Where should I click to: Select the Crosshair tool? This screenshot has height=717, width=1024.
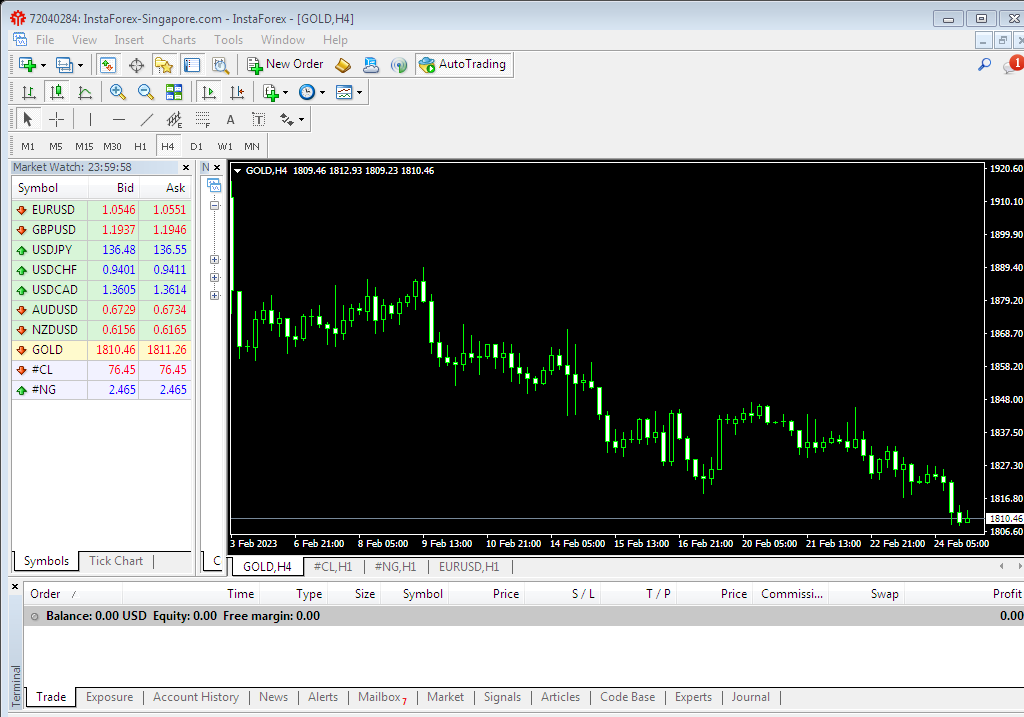pyautogui.click(x=56, y=120)
